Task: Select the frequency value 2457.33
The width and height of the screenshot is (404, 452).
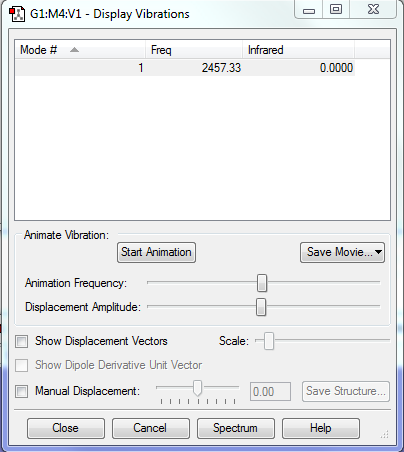Action: (221, 68)
